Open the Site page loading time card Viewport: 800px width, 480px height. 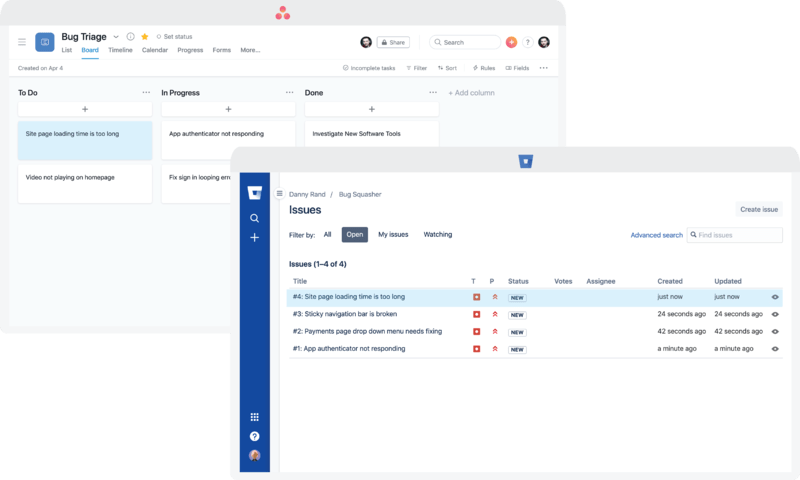tap(85, 141)
